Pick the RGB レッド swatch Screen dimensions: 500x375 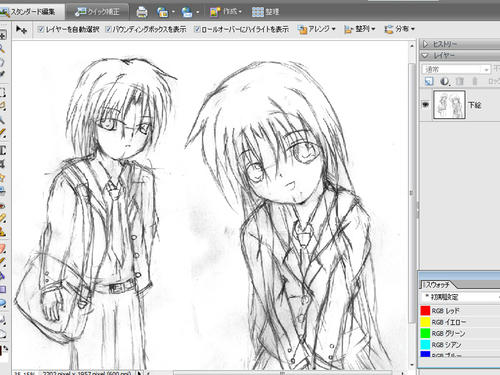[425, 311]
